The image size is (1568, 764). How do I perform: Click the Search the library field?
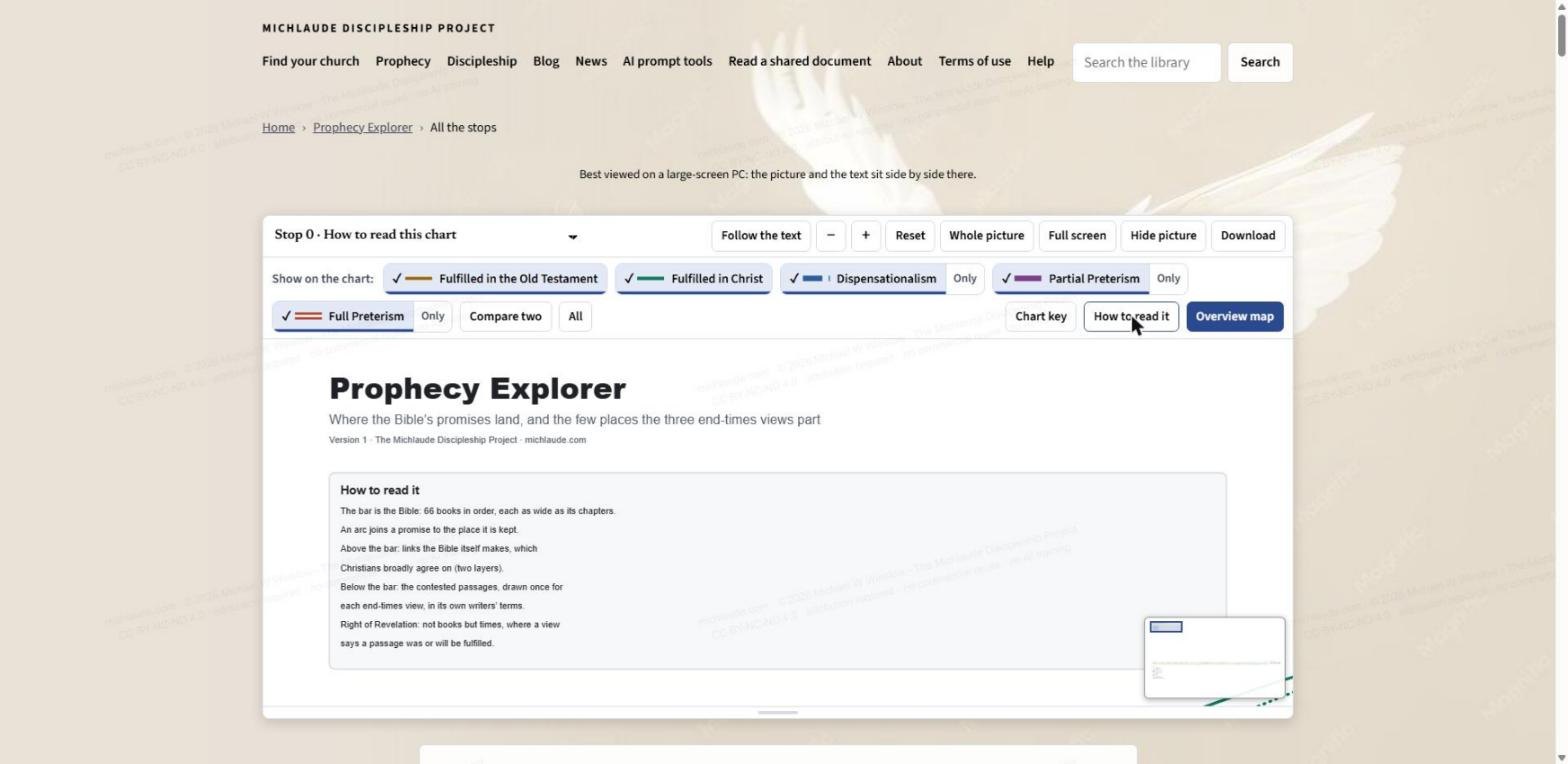1147,62
